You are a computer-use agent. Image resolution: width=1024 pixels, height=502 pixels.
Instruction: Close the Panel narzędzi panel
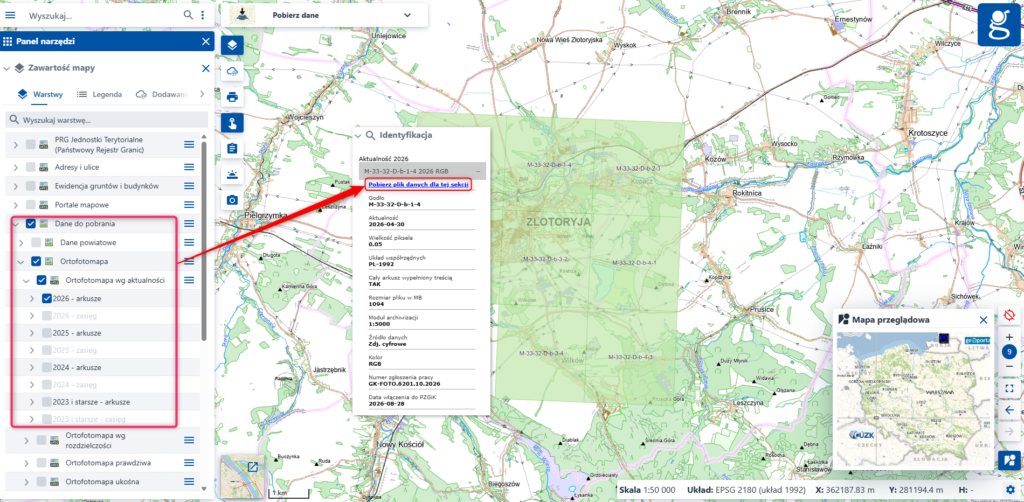point(206,41)
